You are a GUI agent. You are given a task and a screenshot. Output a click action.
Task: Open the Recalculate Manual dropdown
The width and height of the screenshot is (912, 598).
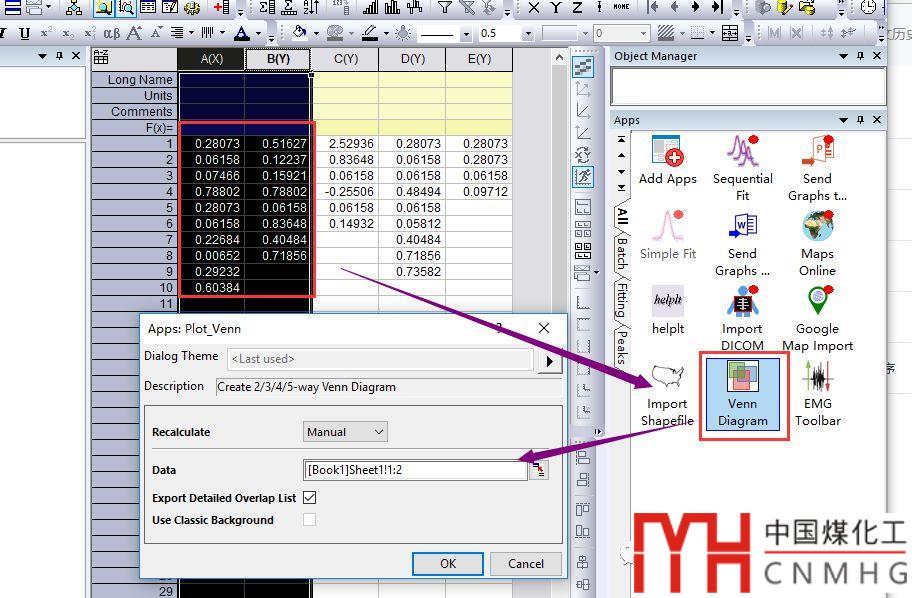click(x=345, y=432)
